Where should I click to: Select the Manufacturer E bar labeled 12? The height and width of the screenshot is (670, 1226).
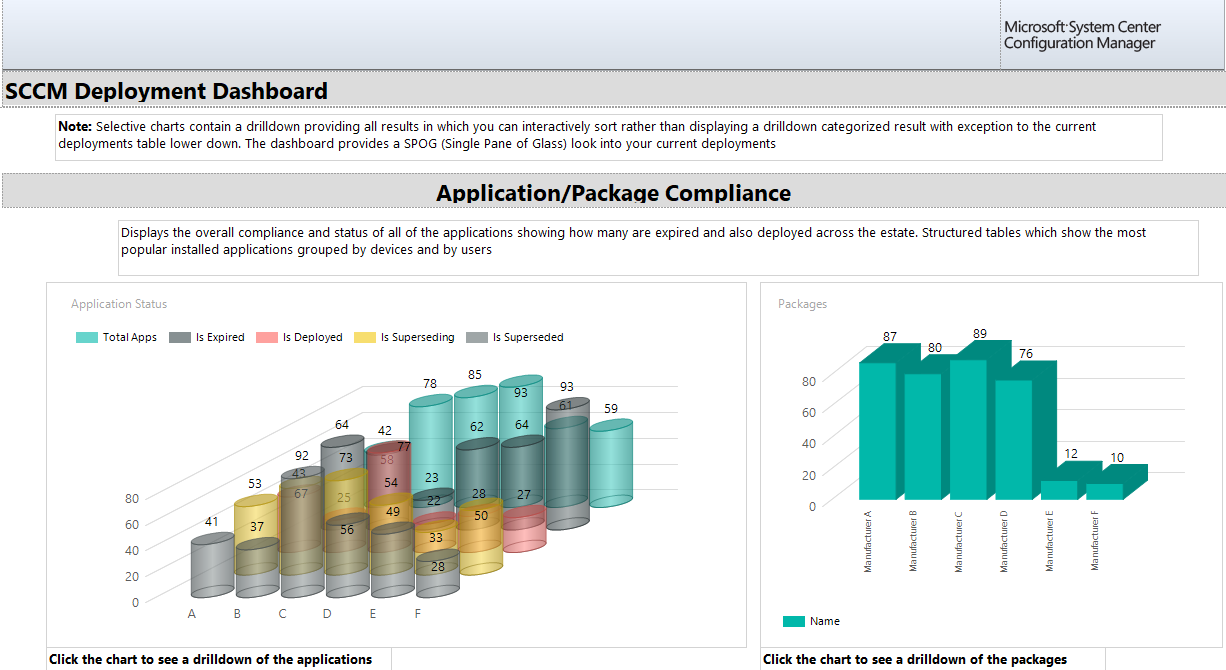[1059, 490]
